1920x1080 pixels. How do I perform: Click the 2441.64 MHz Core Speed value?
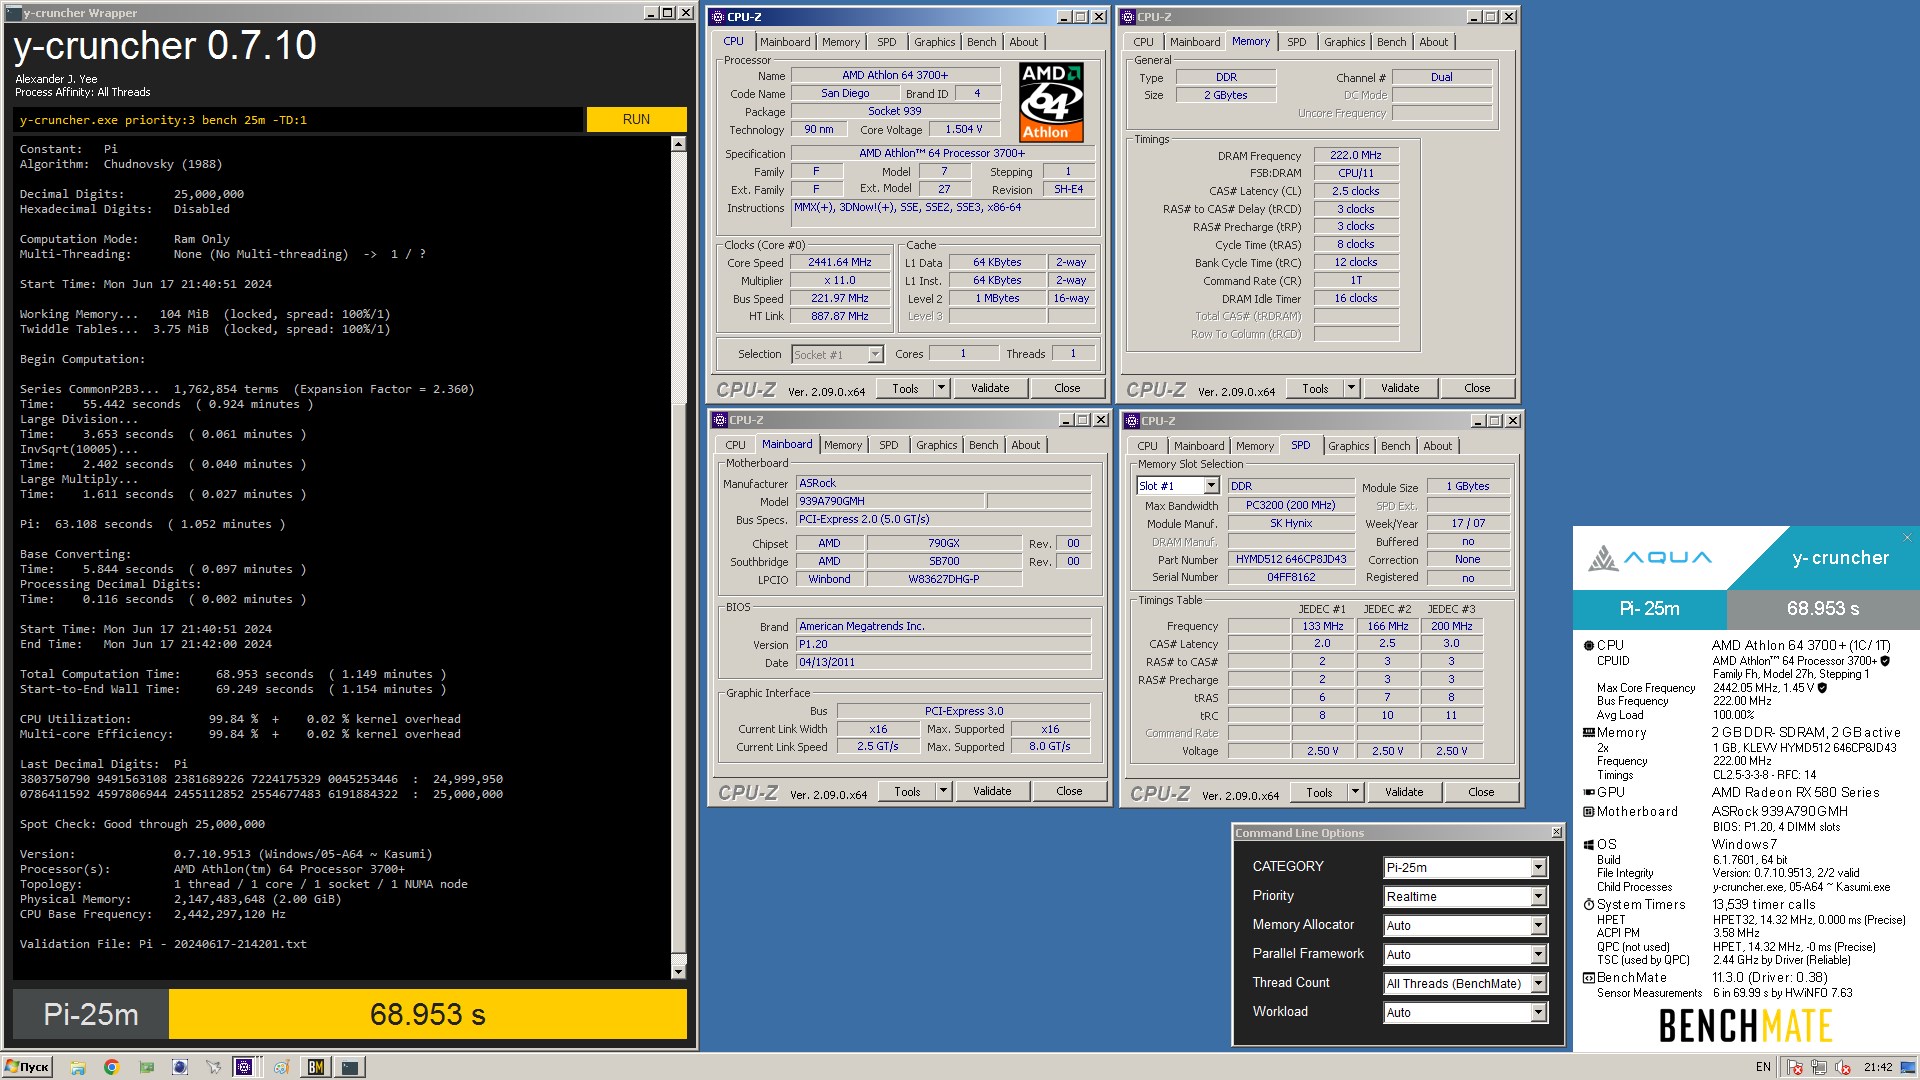(x=839, y=262)
